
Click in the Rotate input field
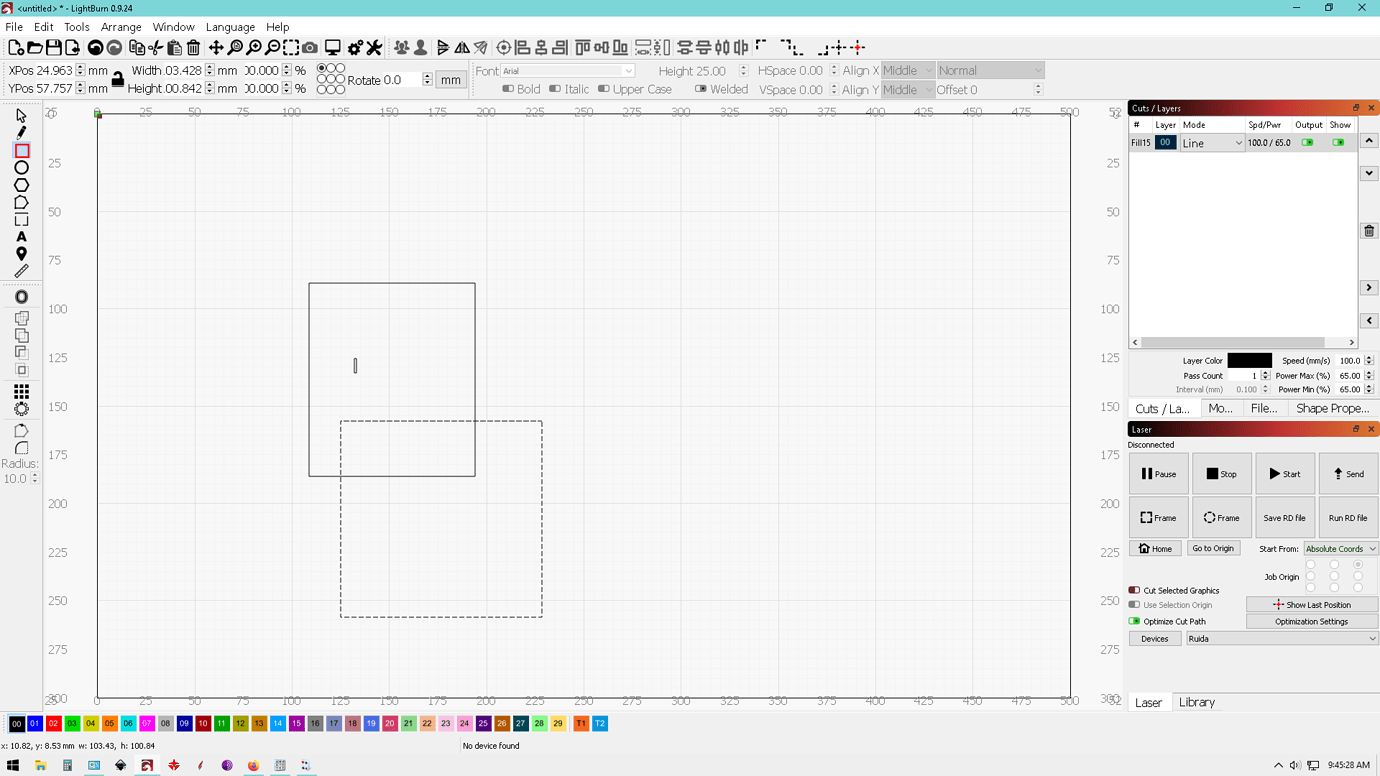click(x=400, y=79)
